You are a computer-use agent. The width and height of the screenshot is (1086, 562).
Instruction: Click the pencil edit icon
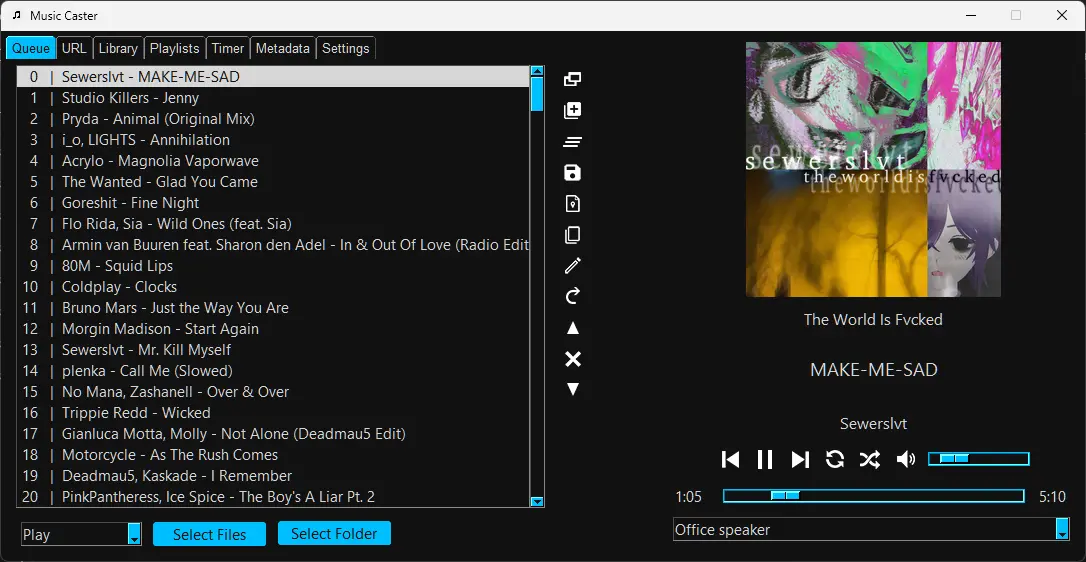573,266
